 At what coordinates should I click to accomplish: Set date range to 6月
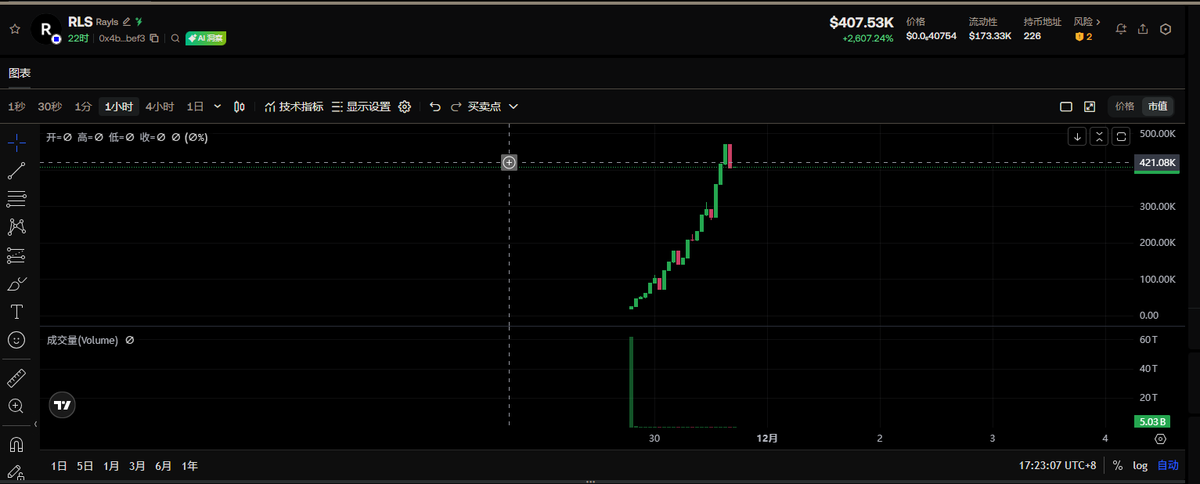tap(163, 466)
